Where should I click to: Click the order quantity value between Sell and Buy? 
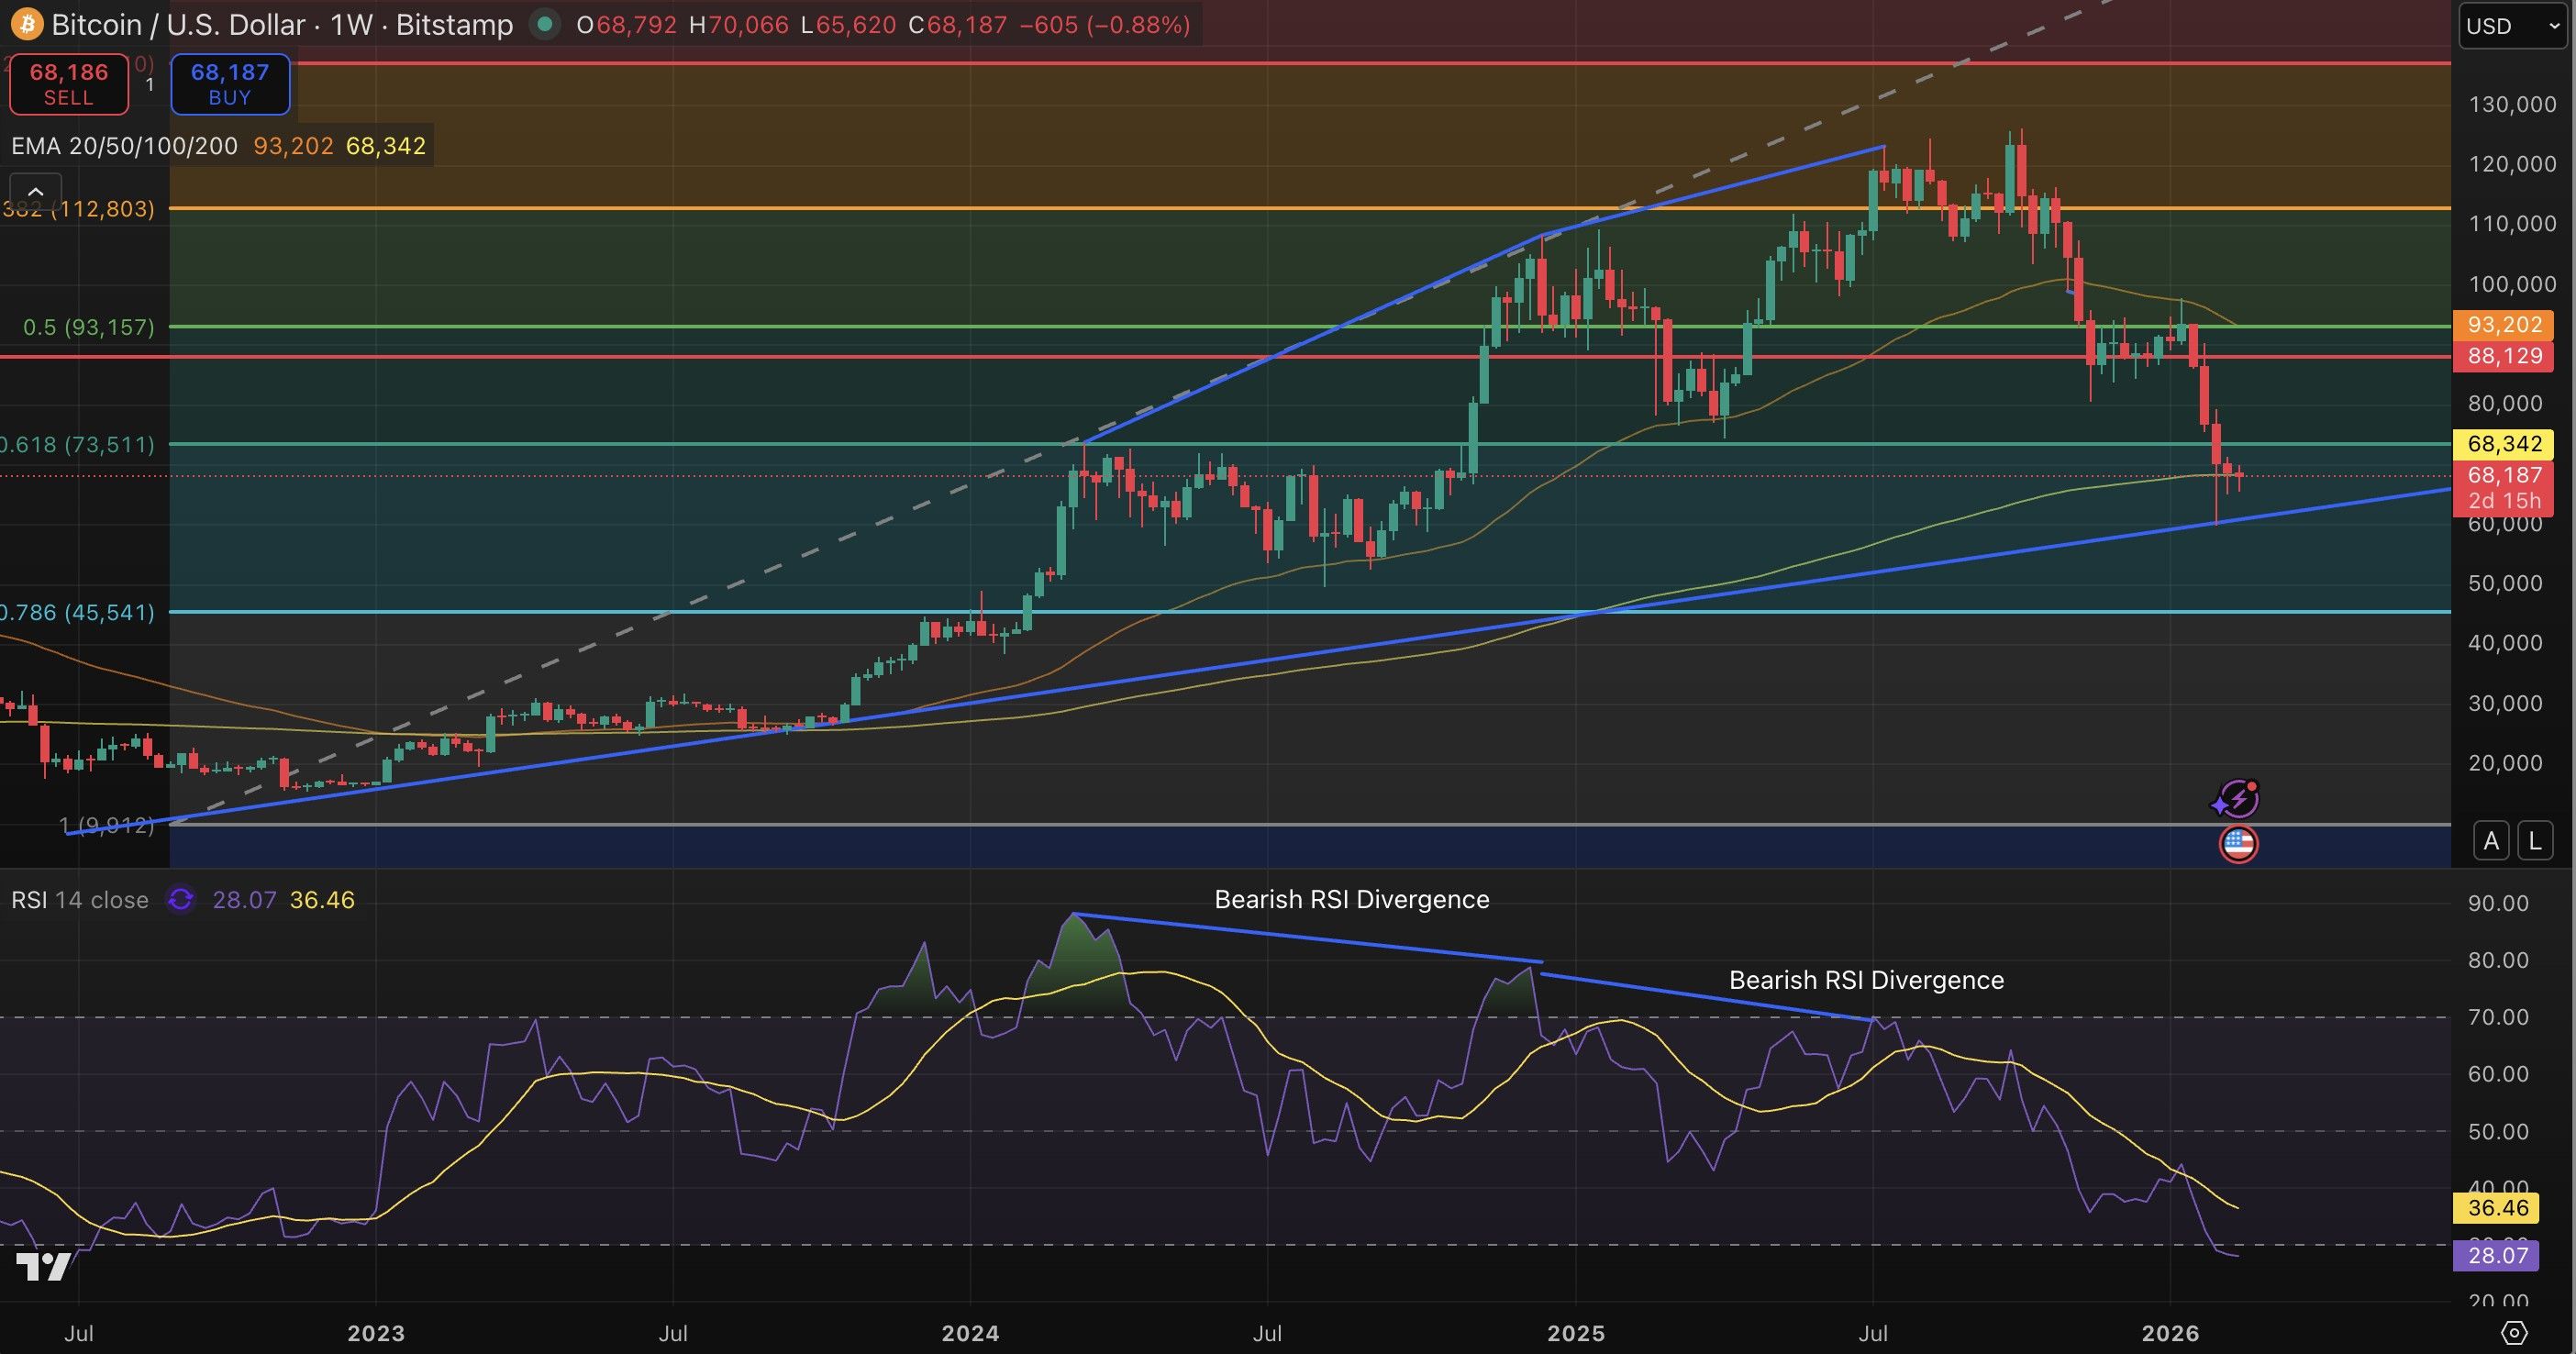pos(150,85)
